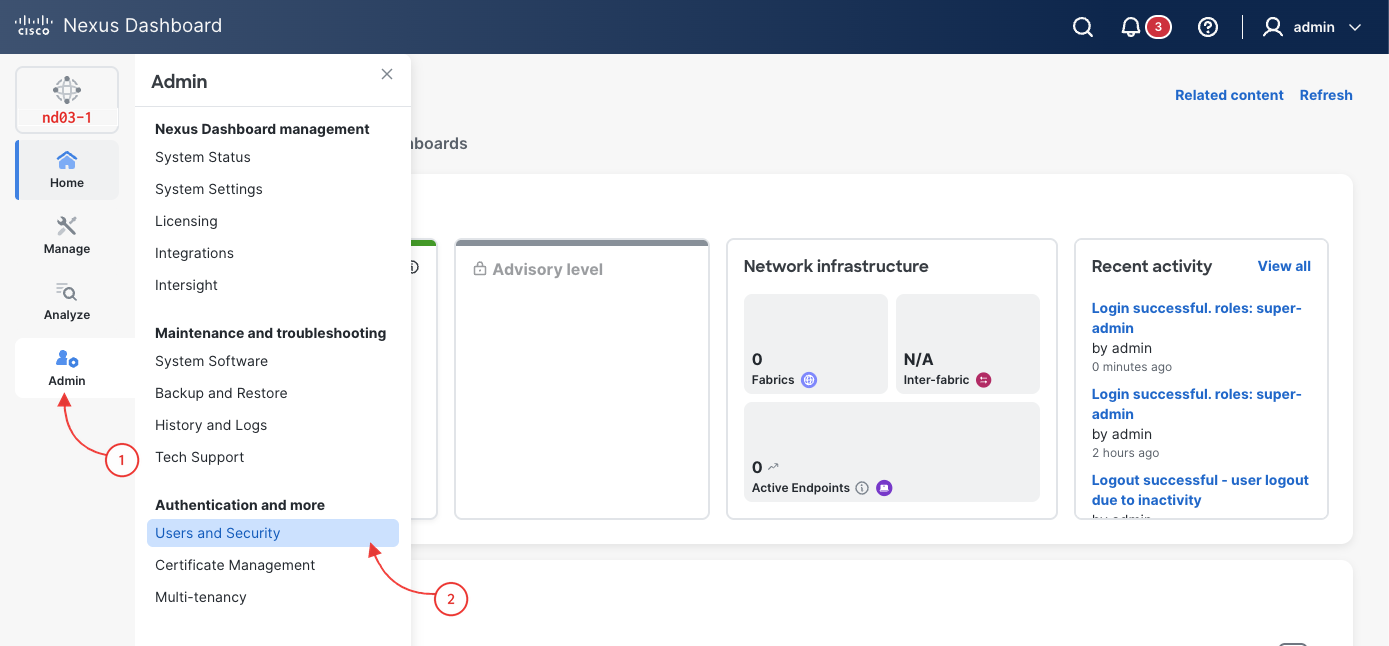Open the Related content link
Viewport: 1389px width, 646px height.
click(1229, 95)
